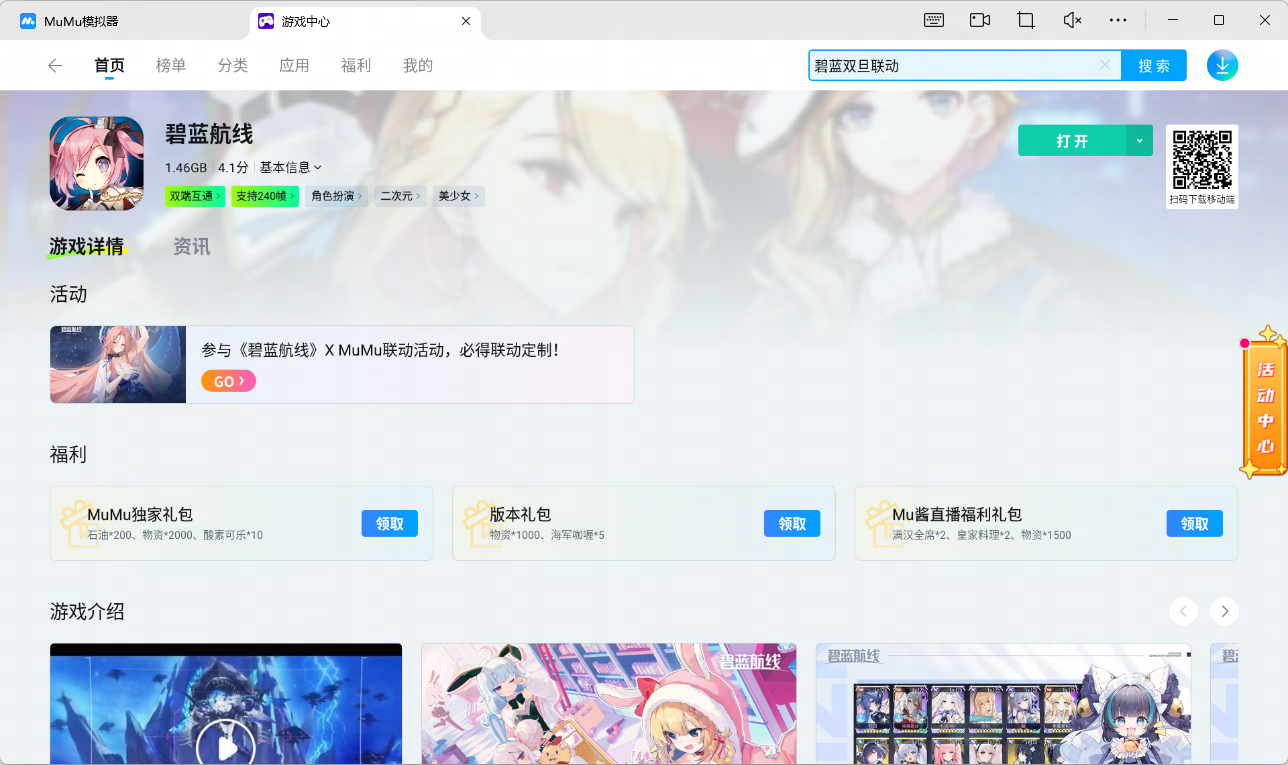Open the three-dots more menu

coord(1118,20)
